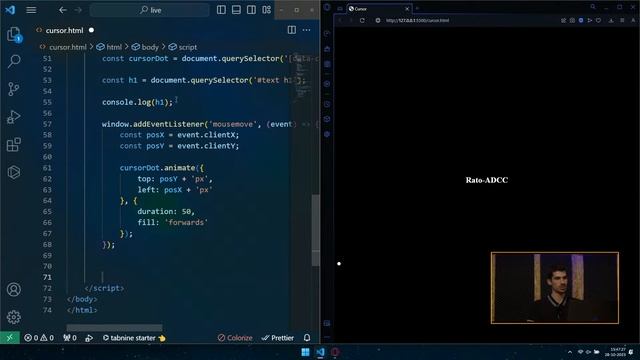Open the Source Control view

tap(14, 89)
